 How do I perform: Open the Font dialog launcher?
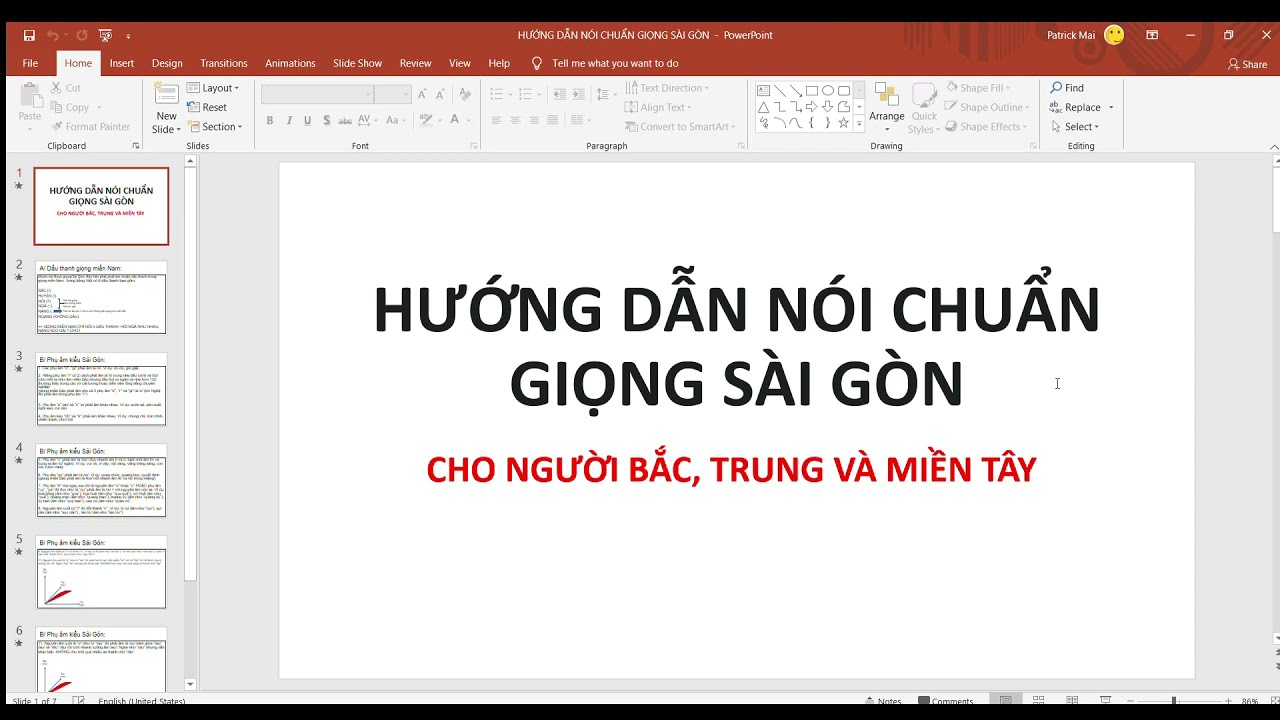[475, 146]
